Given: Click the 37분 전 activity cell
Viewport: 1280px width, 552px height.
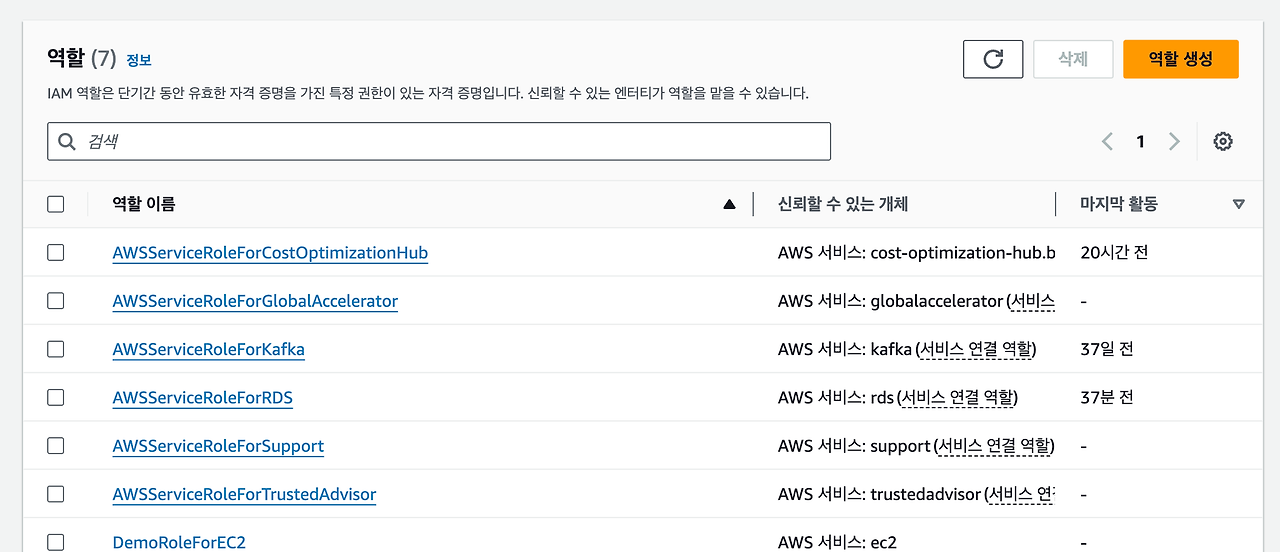Looking at the screenshot, I should tap(1107, 397).
